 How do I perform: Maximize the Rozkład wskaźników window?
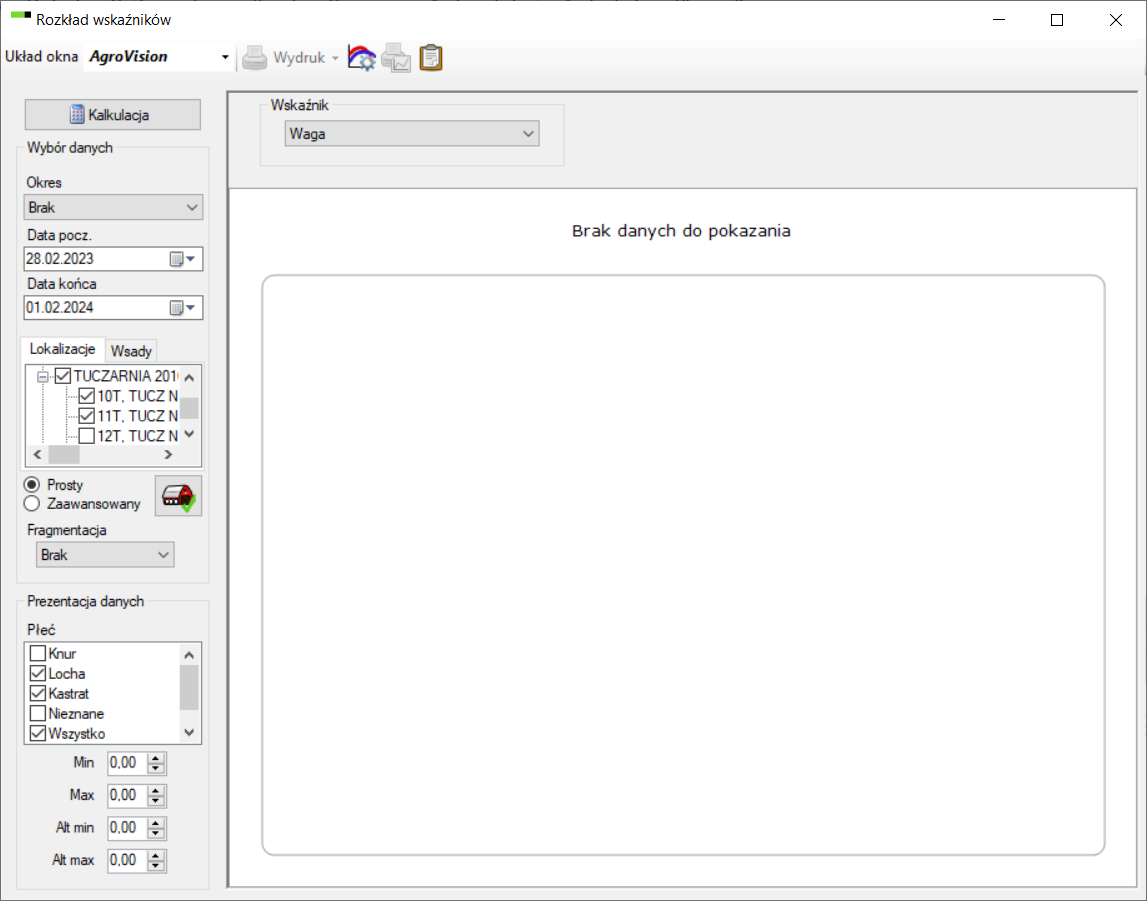click(x=1056, y=20)
